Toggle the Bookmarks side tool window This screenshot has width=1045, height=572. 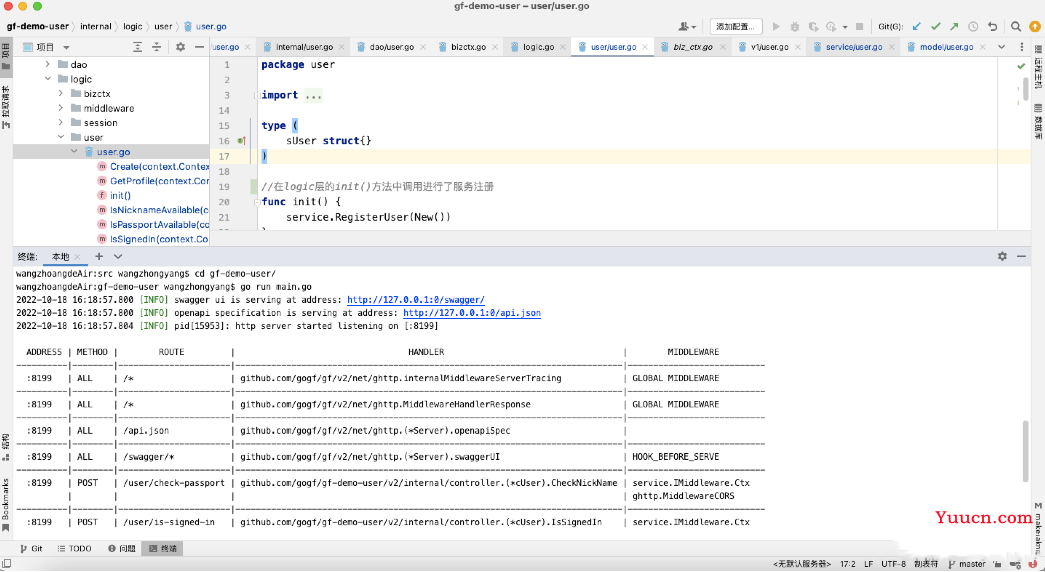point(5,505)
